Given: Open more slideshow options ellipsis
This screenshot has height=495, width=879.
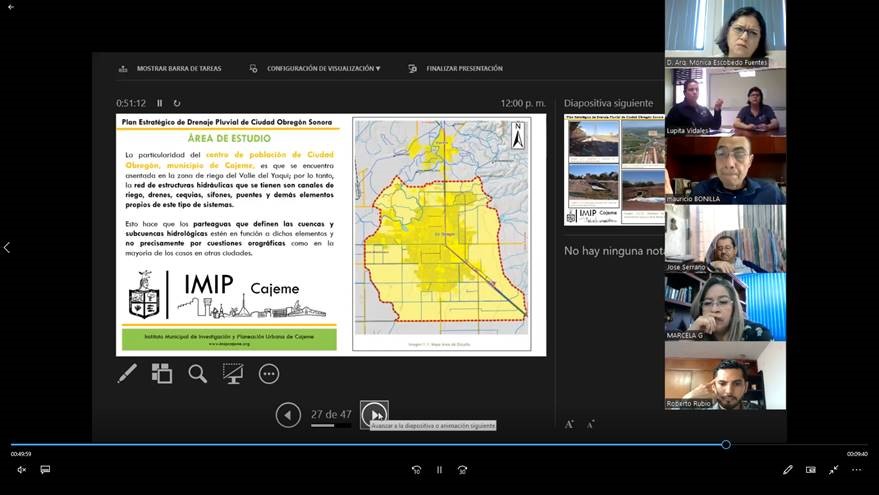Looking at the screenshot, I should [x=269, y=373].
